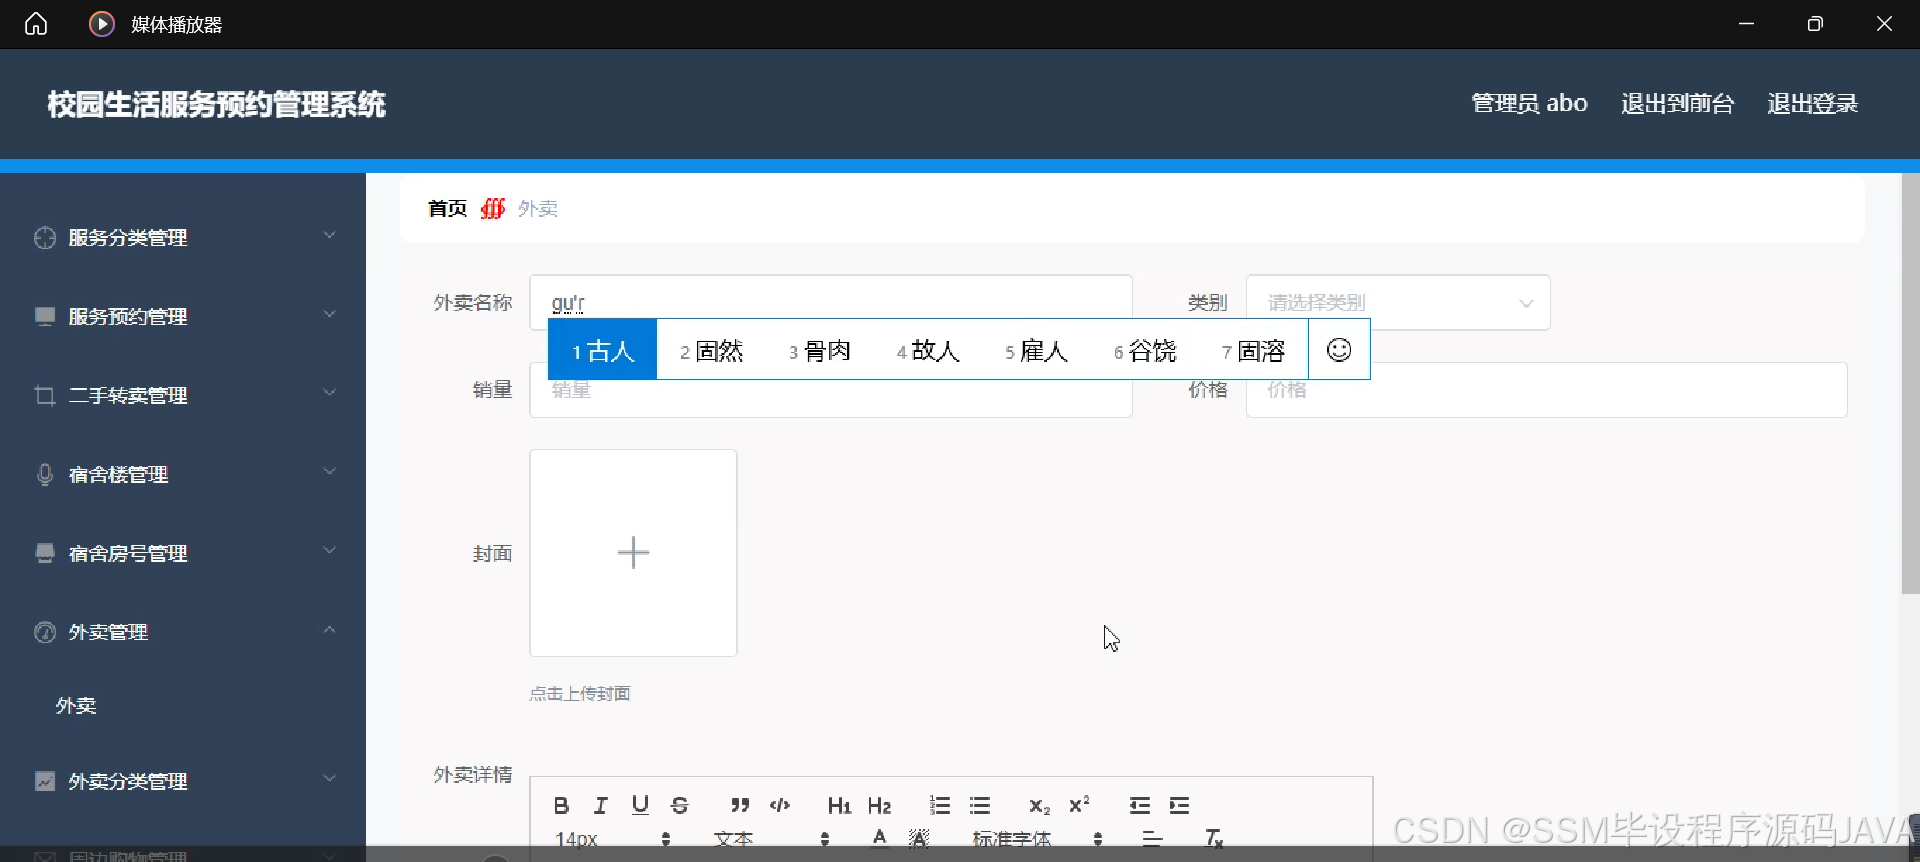The height and width of the screenshot is (862, 1920).
Task: Start a bulleted list
Action: point(980,805)
